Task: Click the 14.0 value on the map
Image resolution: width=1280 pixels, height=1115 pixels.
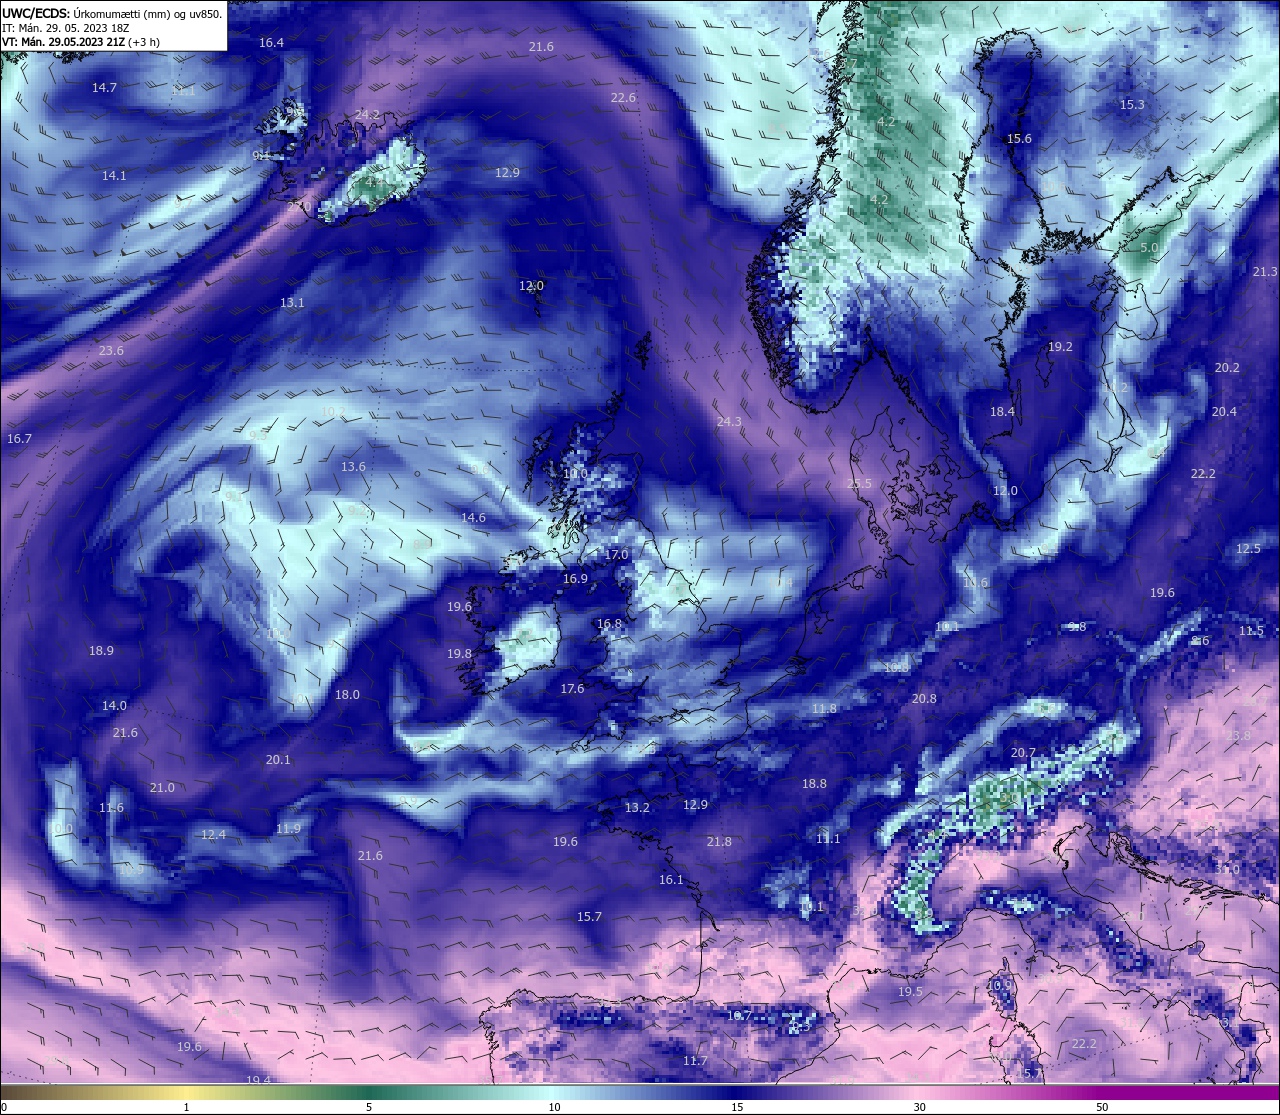Action: pos(114,706)
